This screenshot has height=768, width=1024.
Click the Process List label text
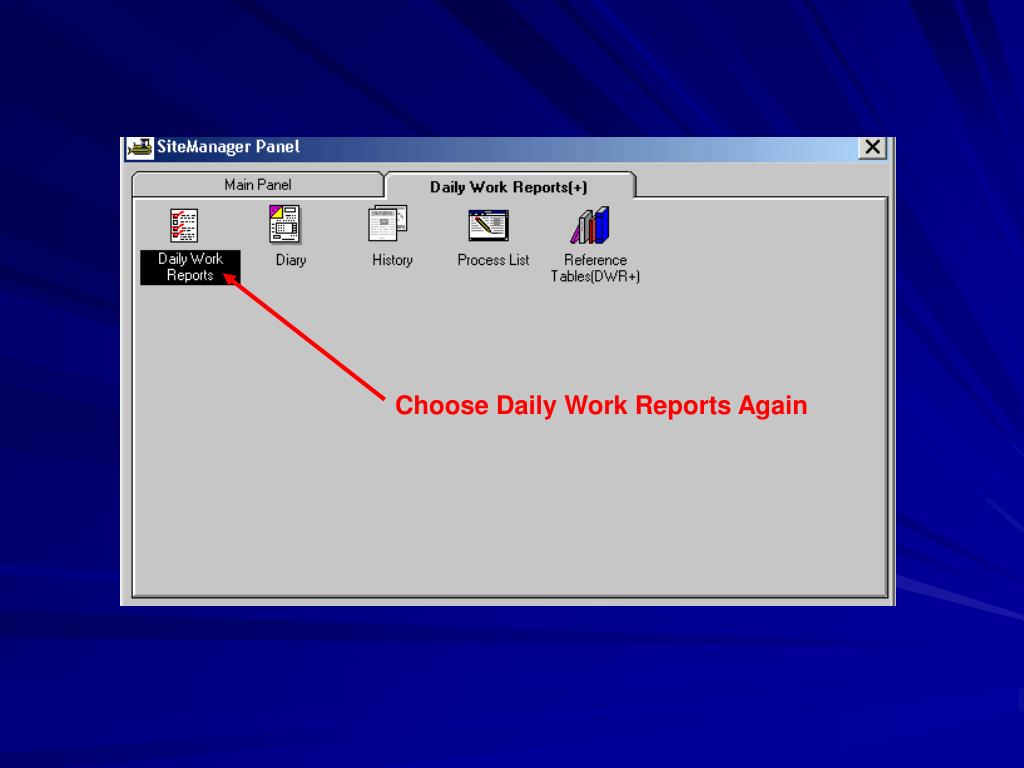click(x=493, y=260)
